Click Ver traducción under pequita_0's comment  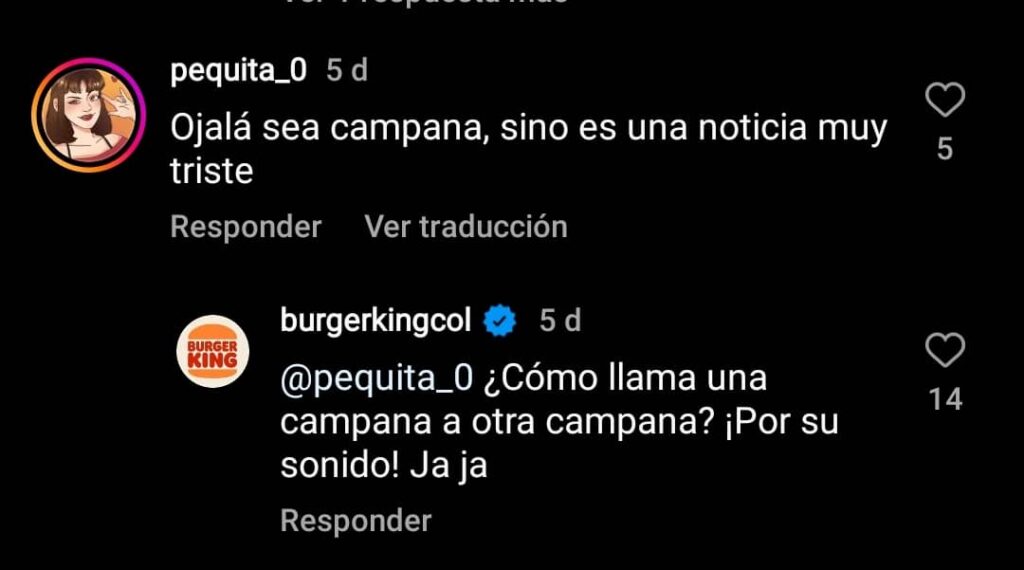[466, 227]
